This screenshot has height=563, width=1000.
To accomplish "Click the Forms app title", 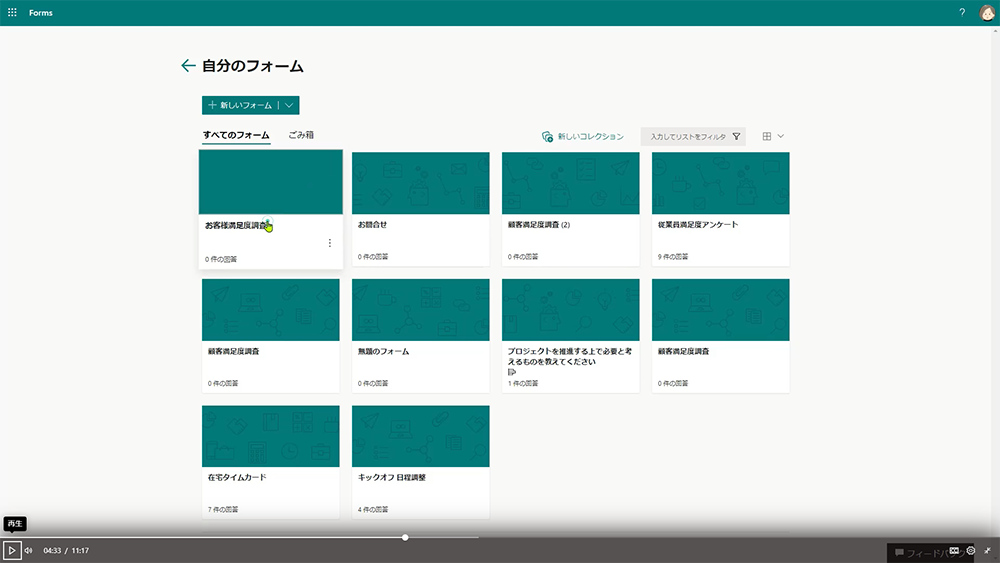I will (x=41, y=13).
